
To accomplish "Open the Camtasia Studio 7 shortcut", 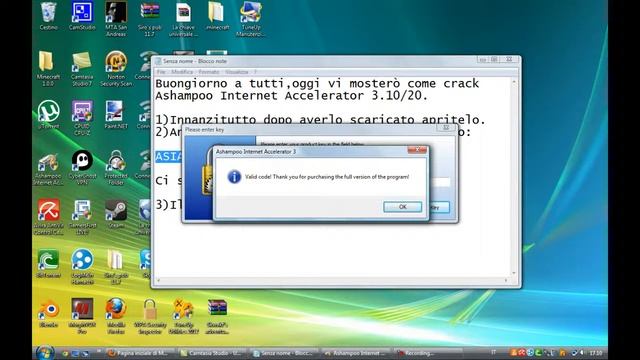I will (x=82, y=69).
